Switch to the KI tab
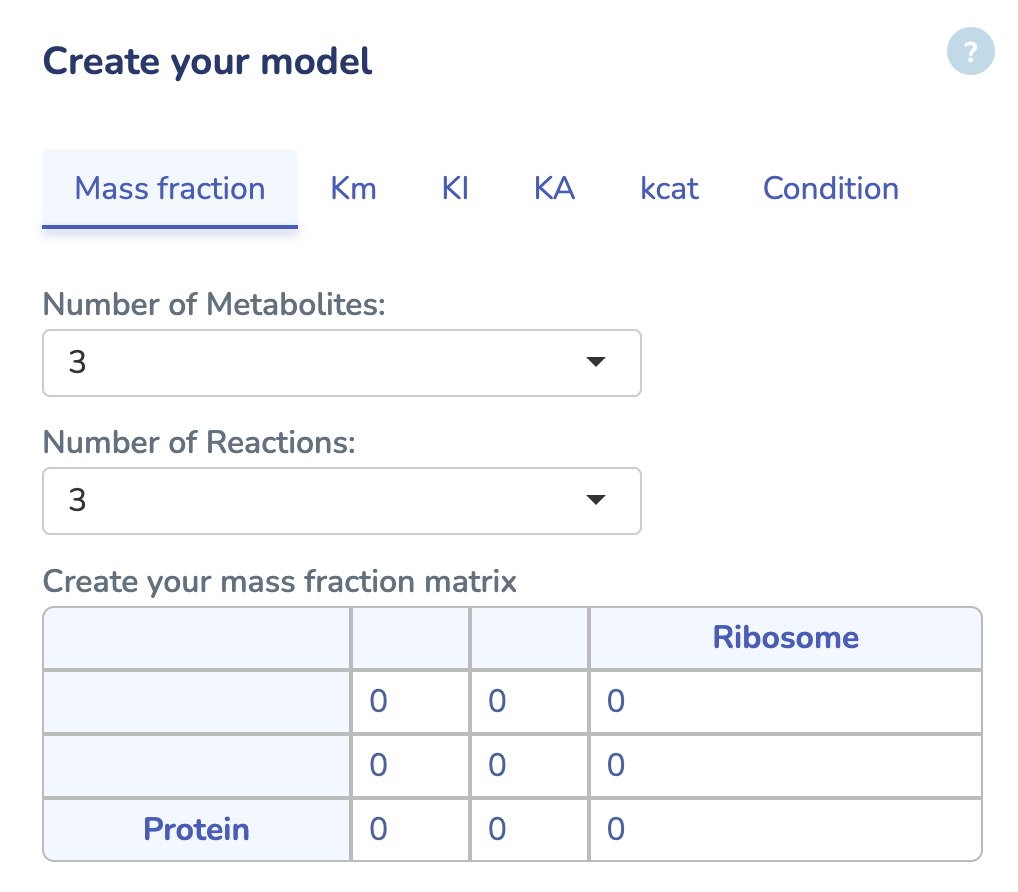1018x892 pixels. (x=455, y=188)
